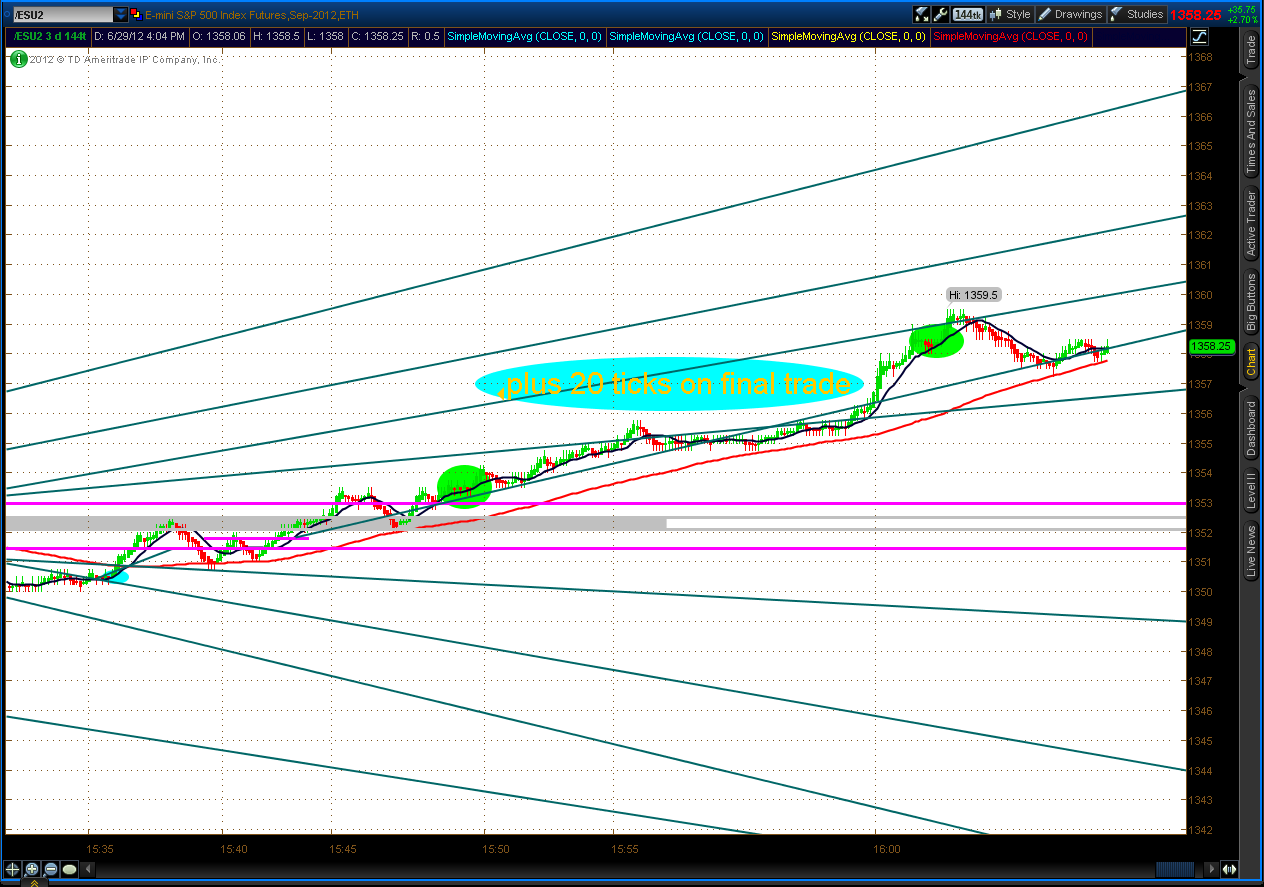Click the pencil icon beside Drawings
The width and height of the screenshot is (1264, 887).
point(1044,14)
